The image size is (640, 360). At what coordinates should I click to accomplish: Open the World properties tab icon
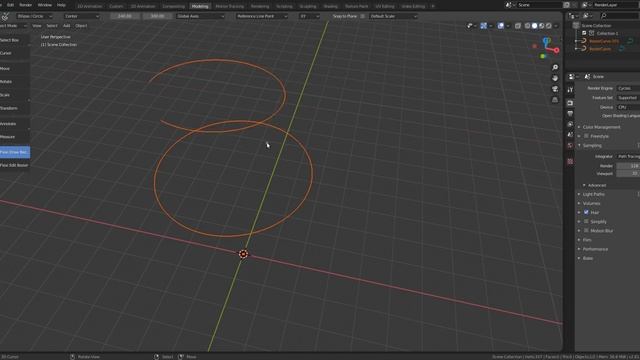tap(570, 145)
